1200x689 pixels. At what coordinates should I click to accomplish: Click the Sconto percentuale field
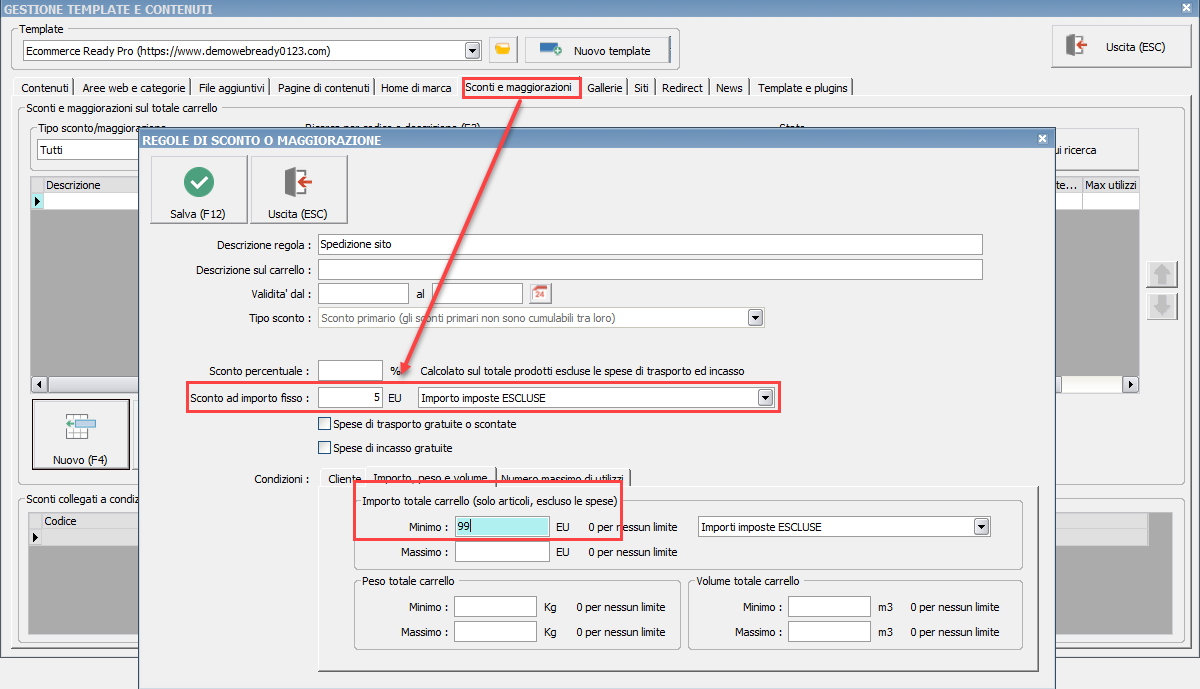[350, 370]
